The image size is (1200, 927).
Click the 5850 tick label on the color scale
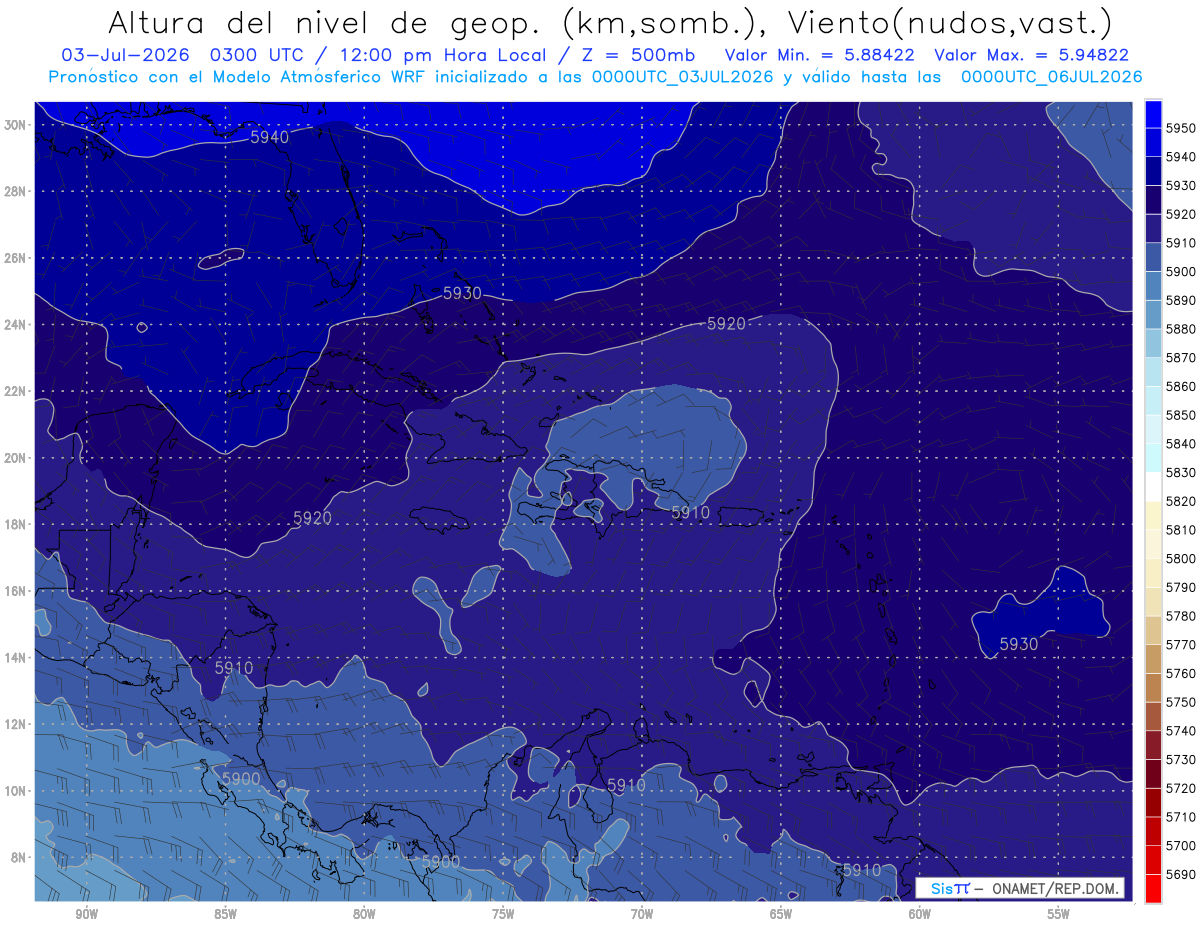1181,415
